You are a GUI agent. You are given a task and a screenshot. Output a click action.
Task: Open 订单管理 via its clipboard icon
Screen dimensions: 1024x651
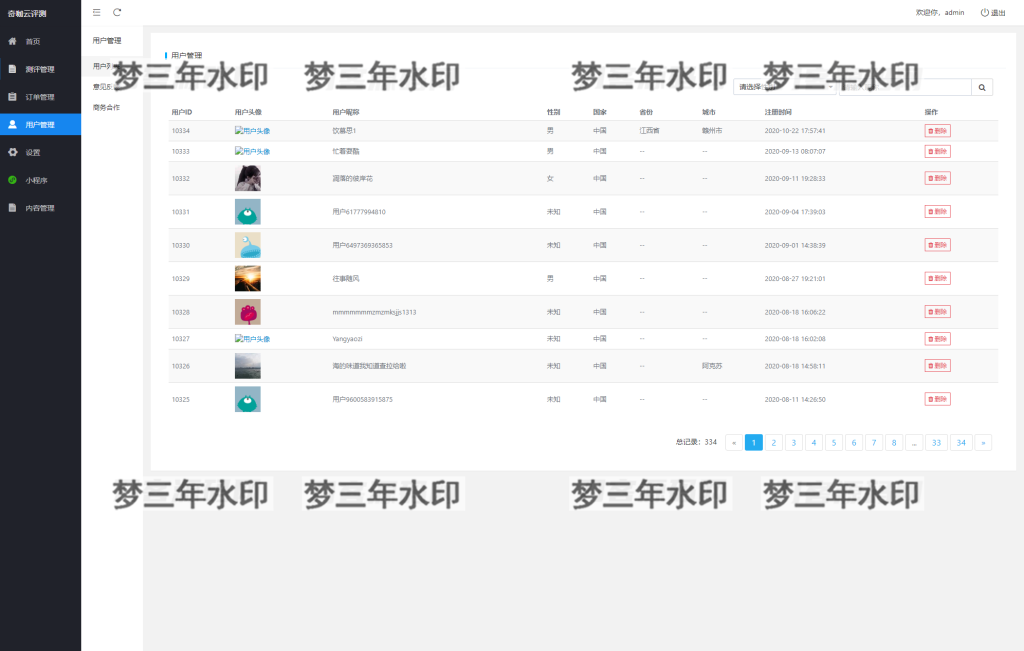pyautogui.click(x=12, y=97)
